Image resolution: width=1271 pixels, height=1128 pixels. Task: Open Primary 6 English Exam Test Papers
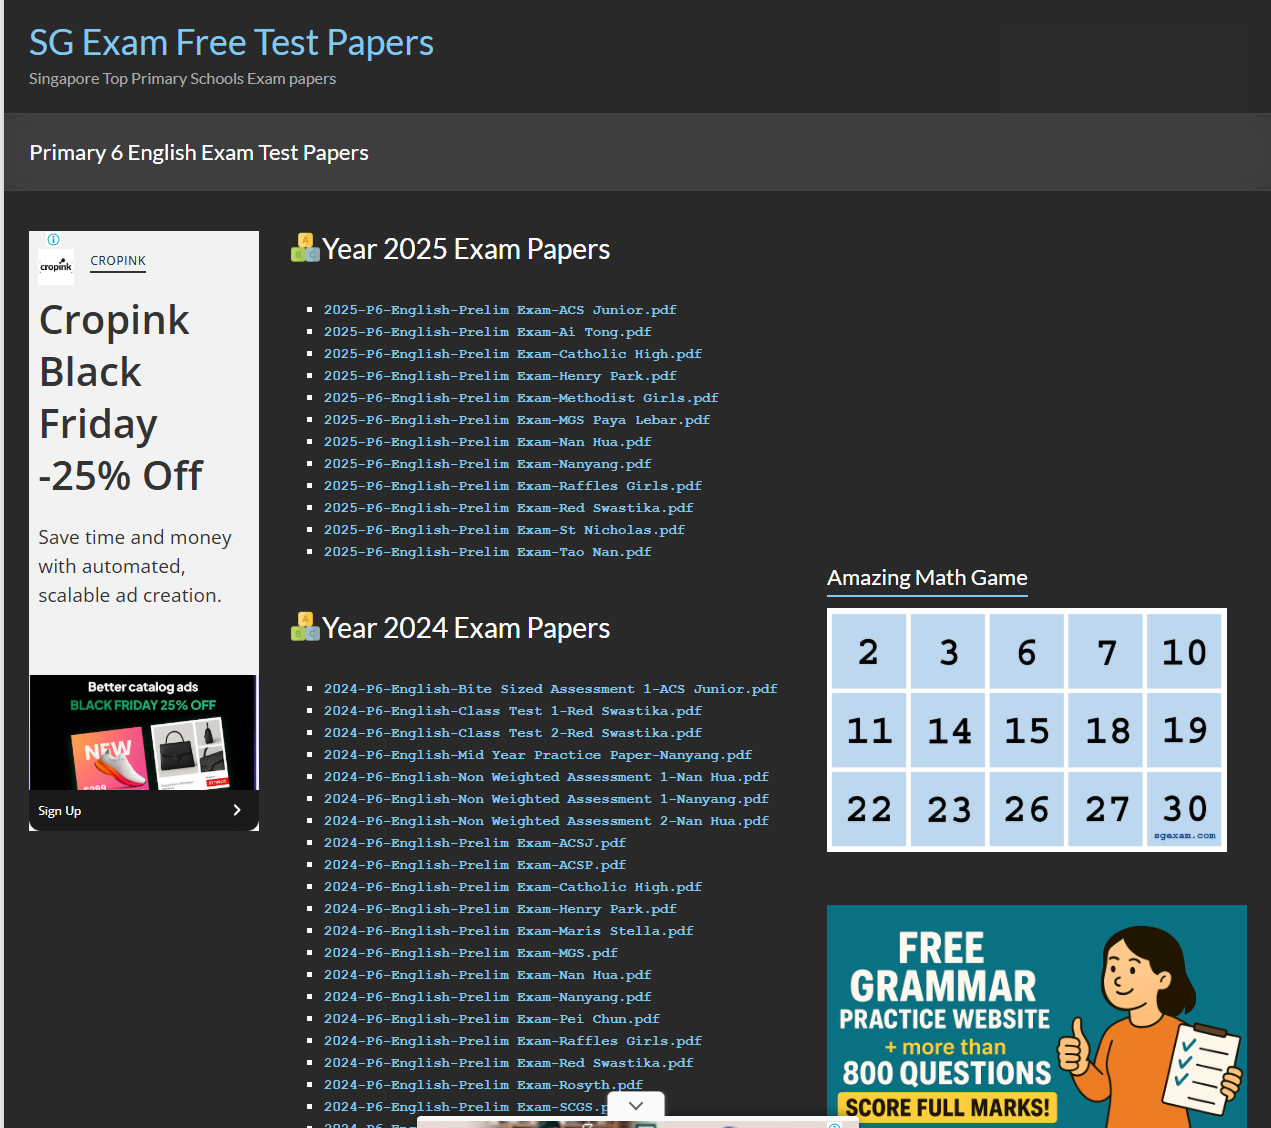[199, 153]
